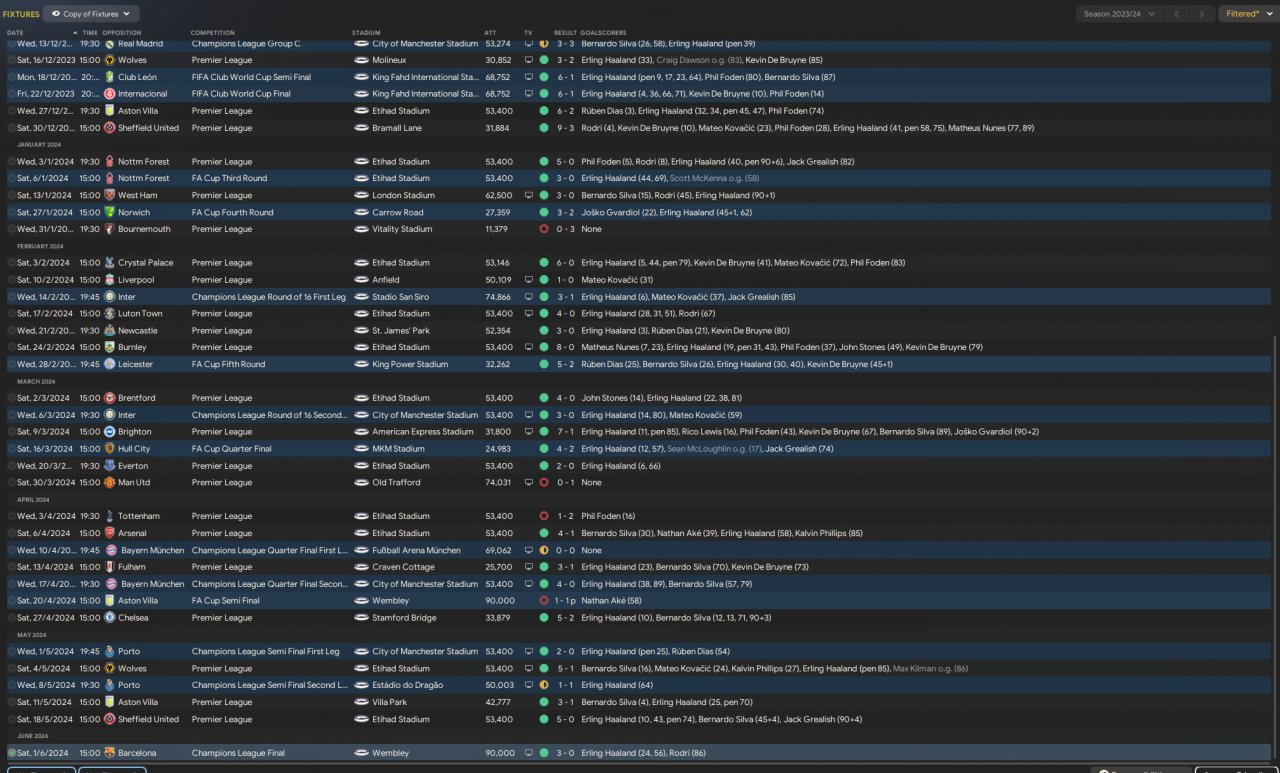
Task: Click the Tottenham club badge
Action: point(109,516)
